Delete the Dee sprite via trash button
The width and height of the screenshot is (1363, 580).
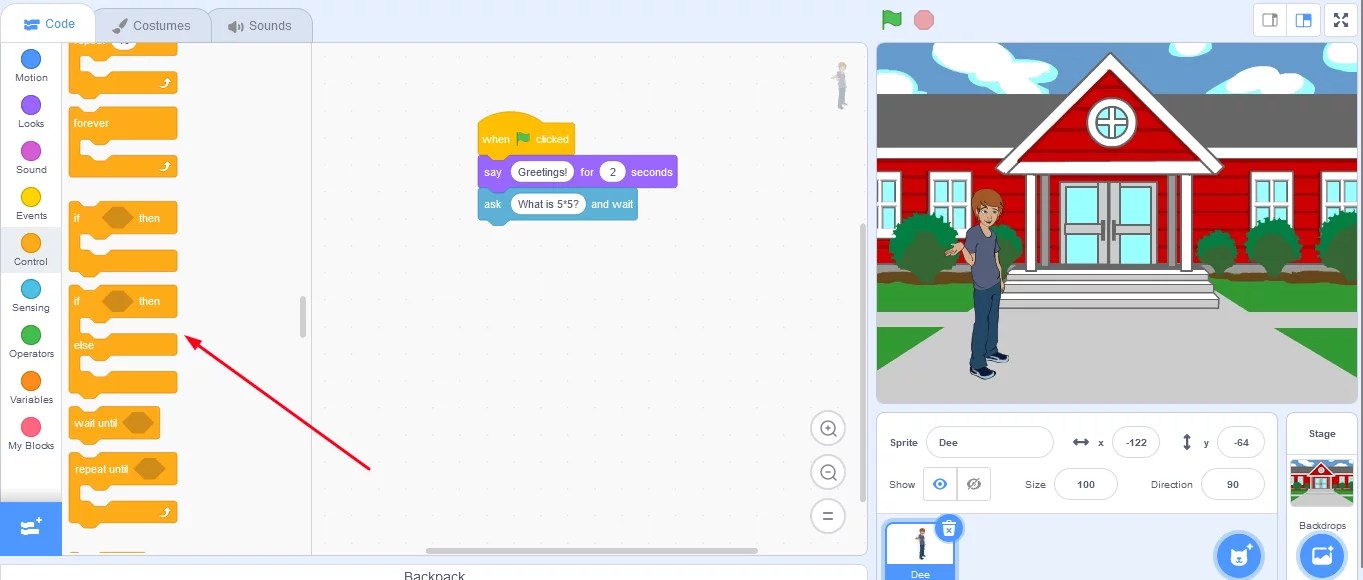[948, 528]
